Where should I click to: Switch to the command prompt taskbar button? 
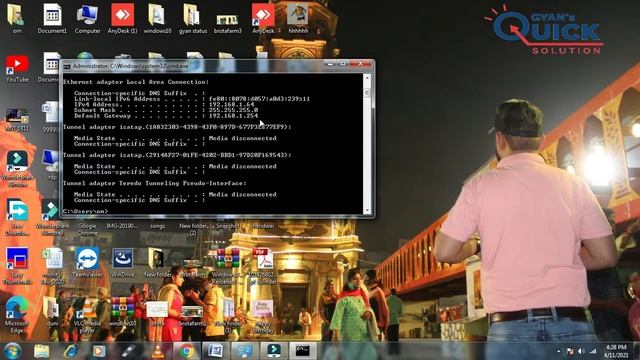pos(302,351)
